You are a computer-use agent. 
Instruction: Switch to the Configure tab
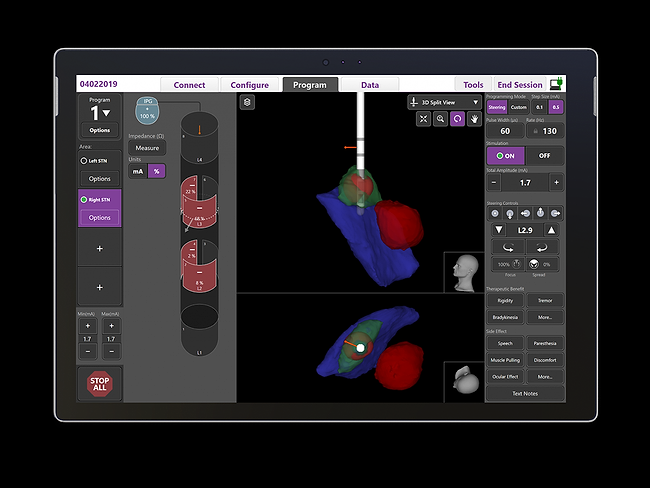click(249, 85)
